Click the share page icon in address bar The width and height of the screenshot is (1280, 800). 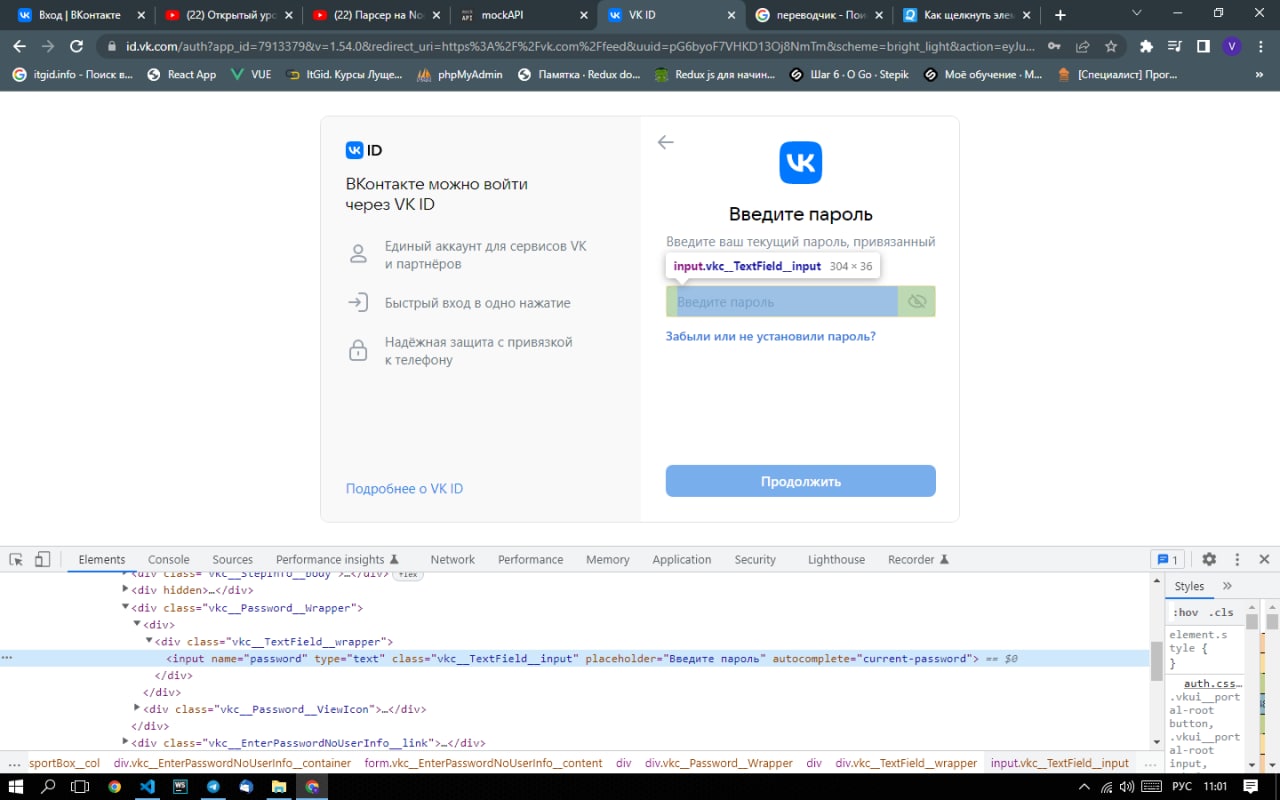(x=1082, y=46)
